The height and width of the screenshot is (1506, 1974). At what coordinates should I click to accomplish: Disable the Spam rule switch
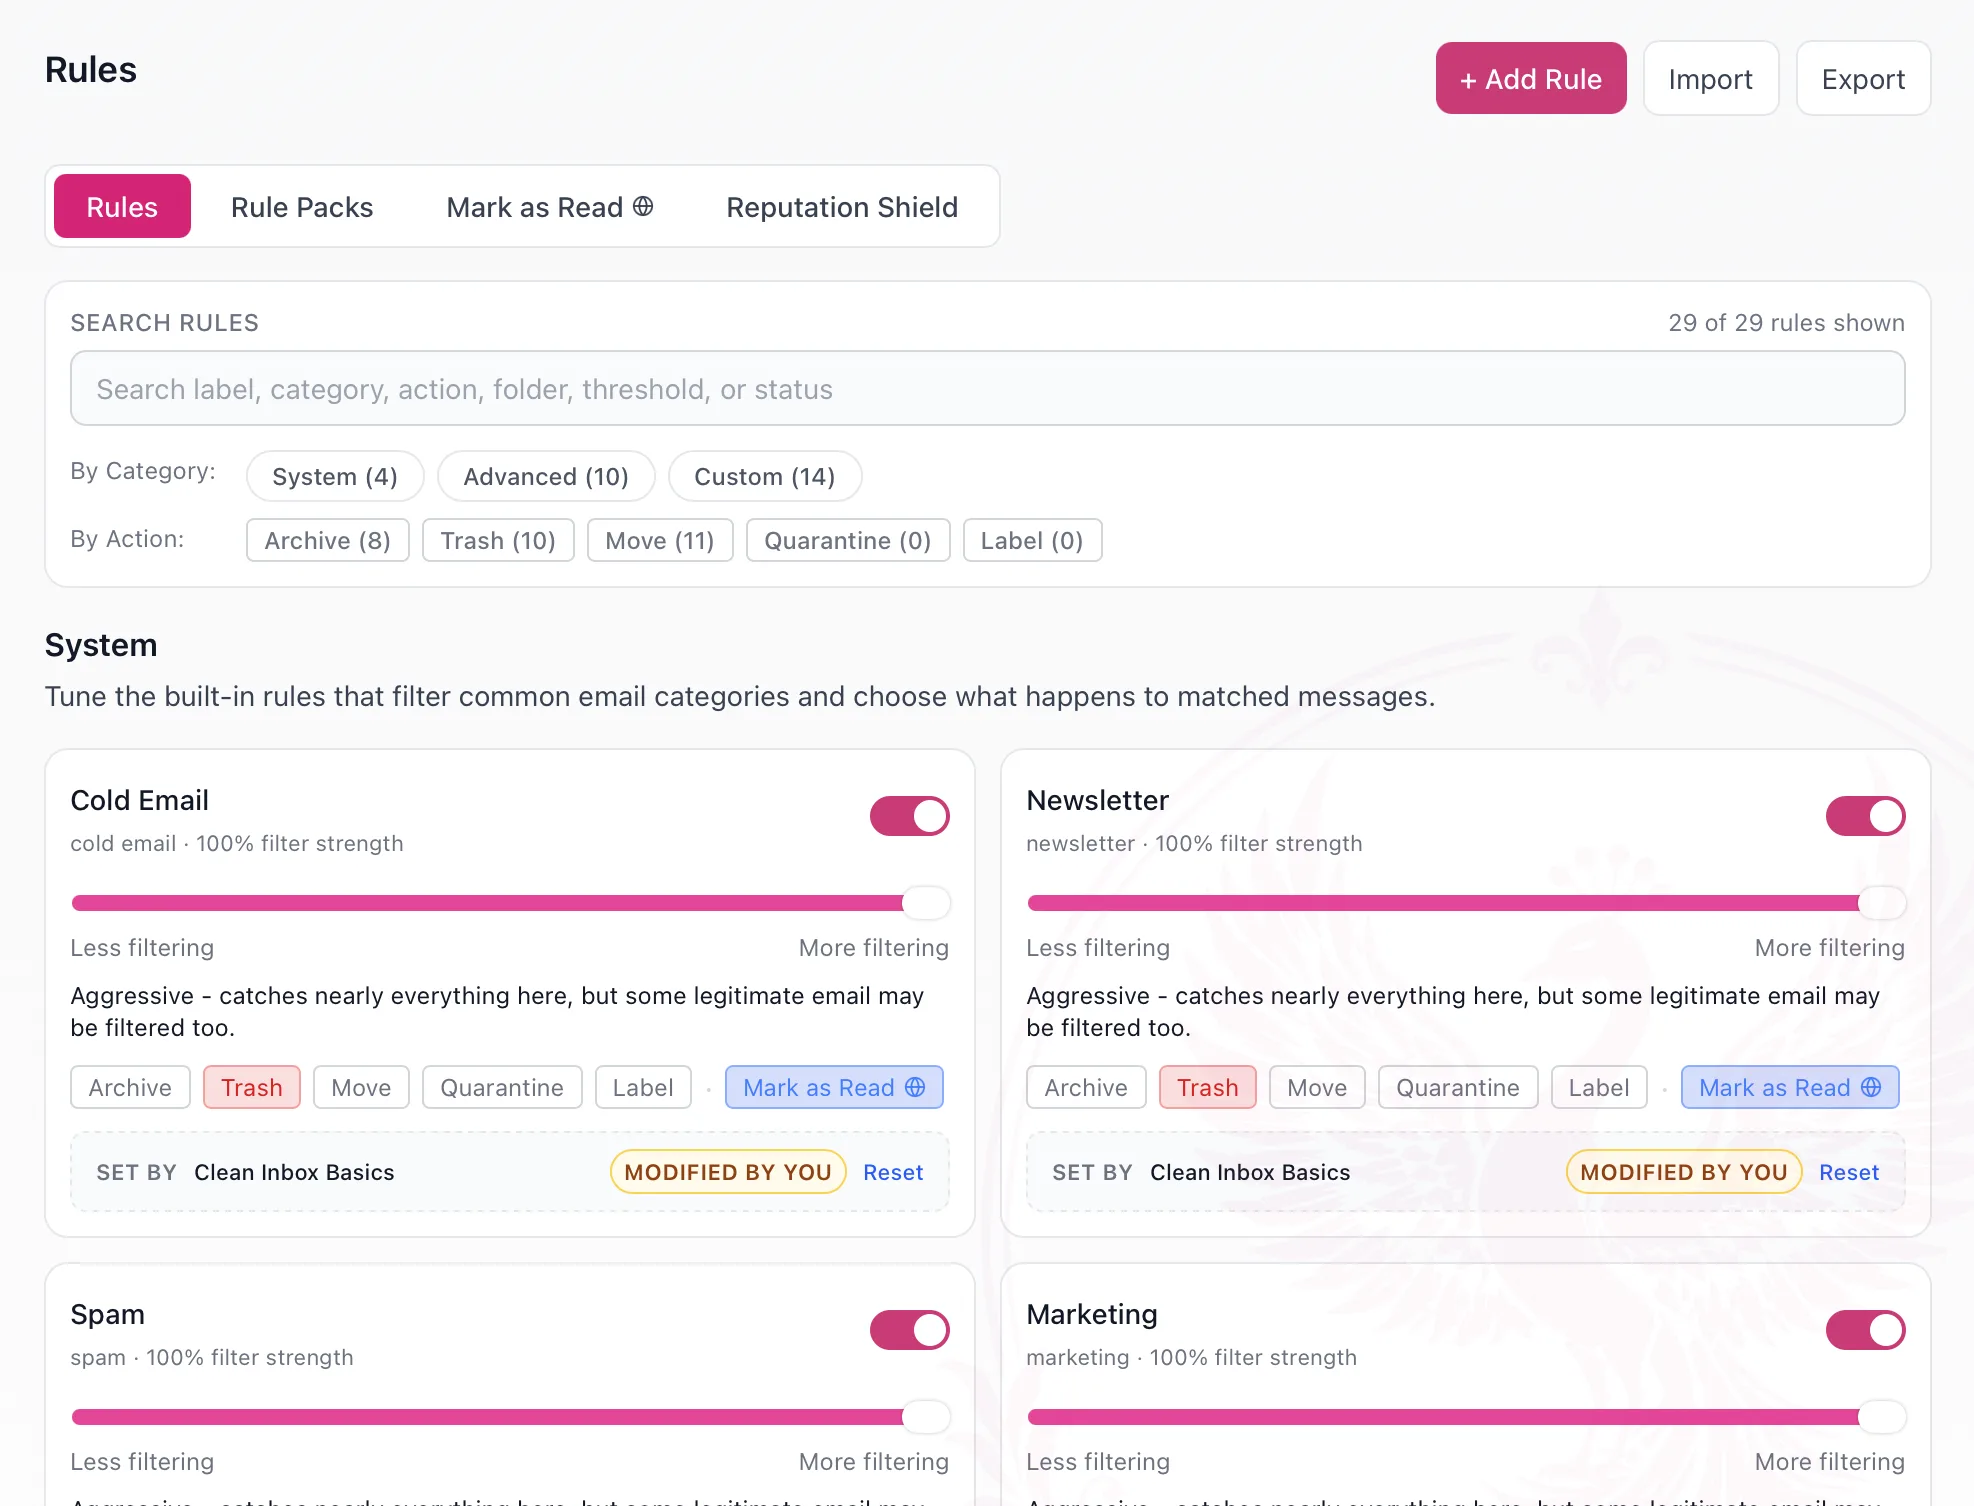pos(909,1329)
